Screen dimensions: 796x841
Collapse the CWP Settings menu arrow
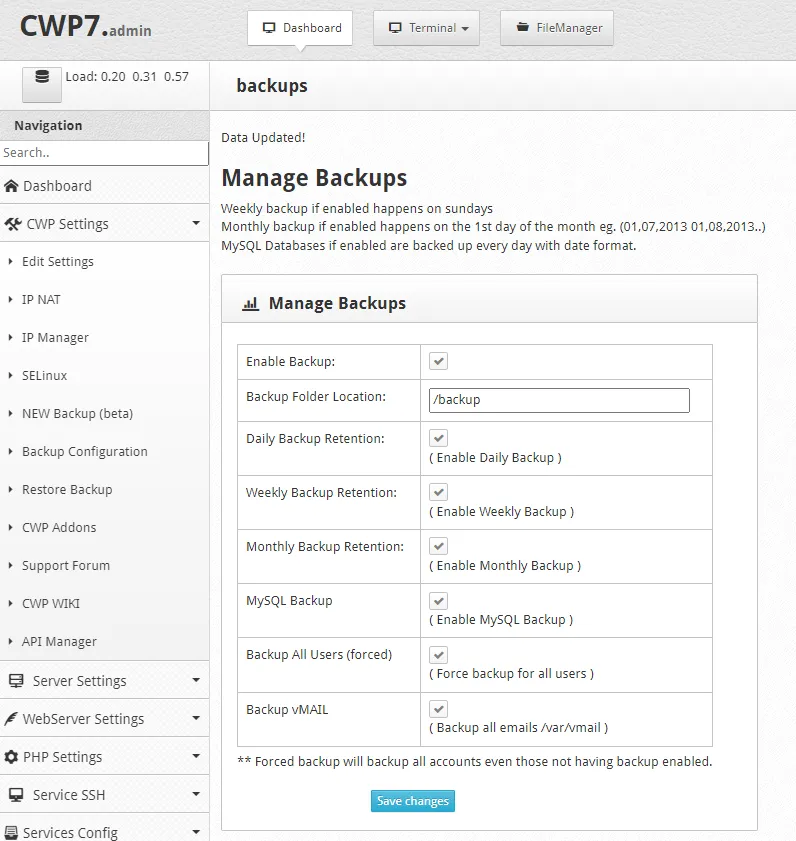pyautogui.click(x=196, y=223)
